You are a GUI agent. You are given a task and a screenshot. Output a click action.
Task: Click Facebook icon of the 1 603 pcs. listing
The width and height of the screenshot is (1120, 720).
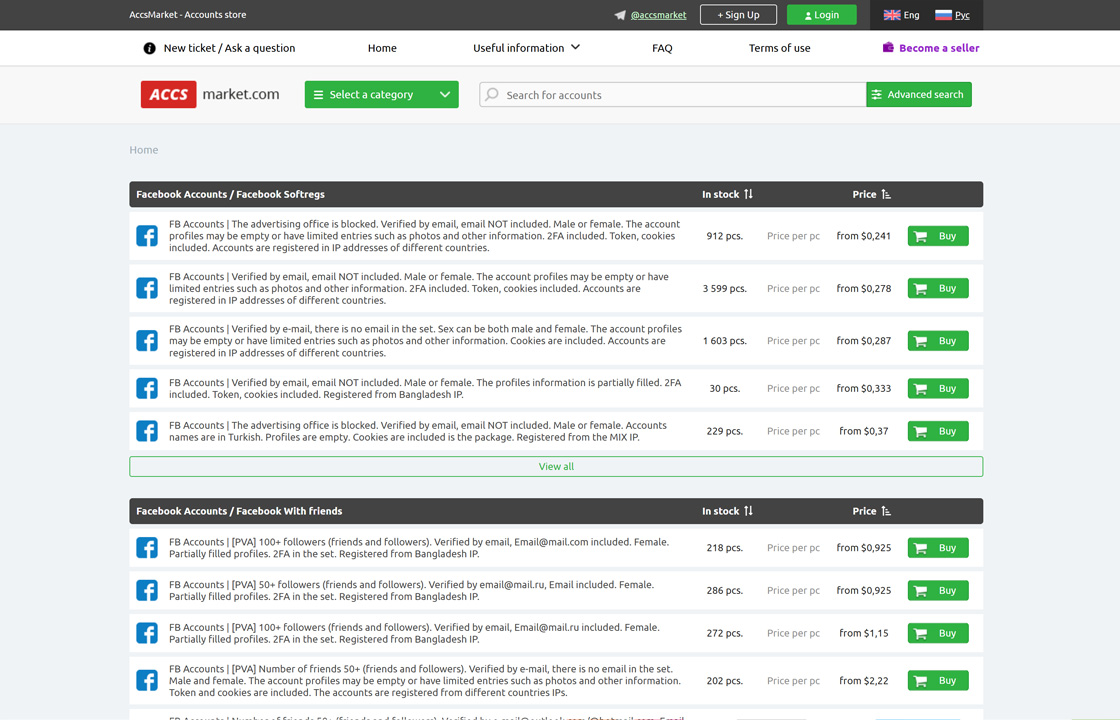147,341
